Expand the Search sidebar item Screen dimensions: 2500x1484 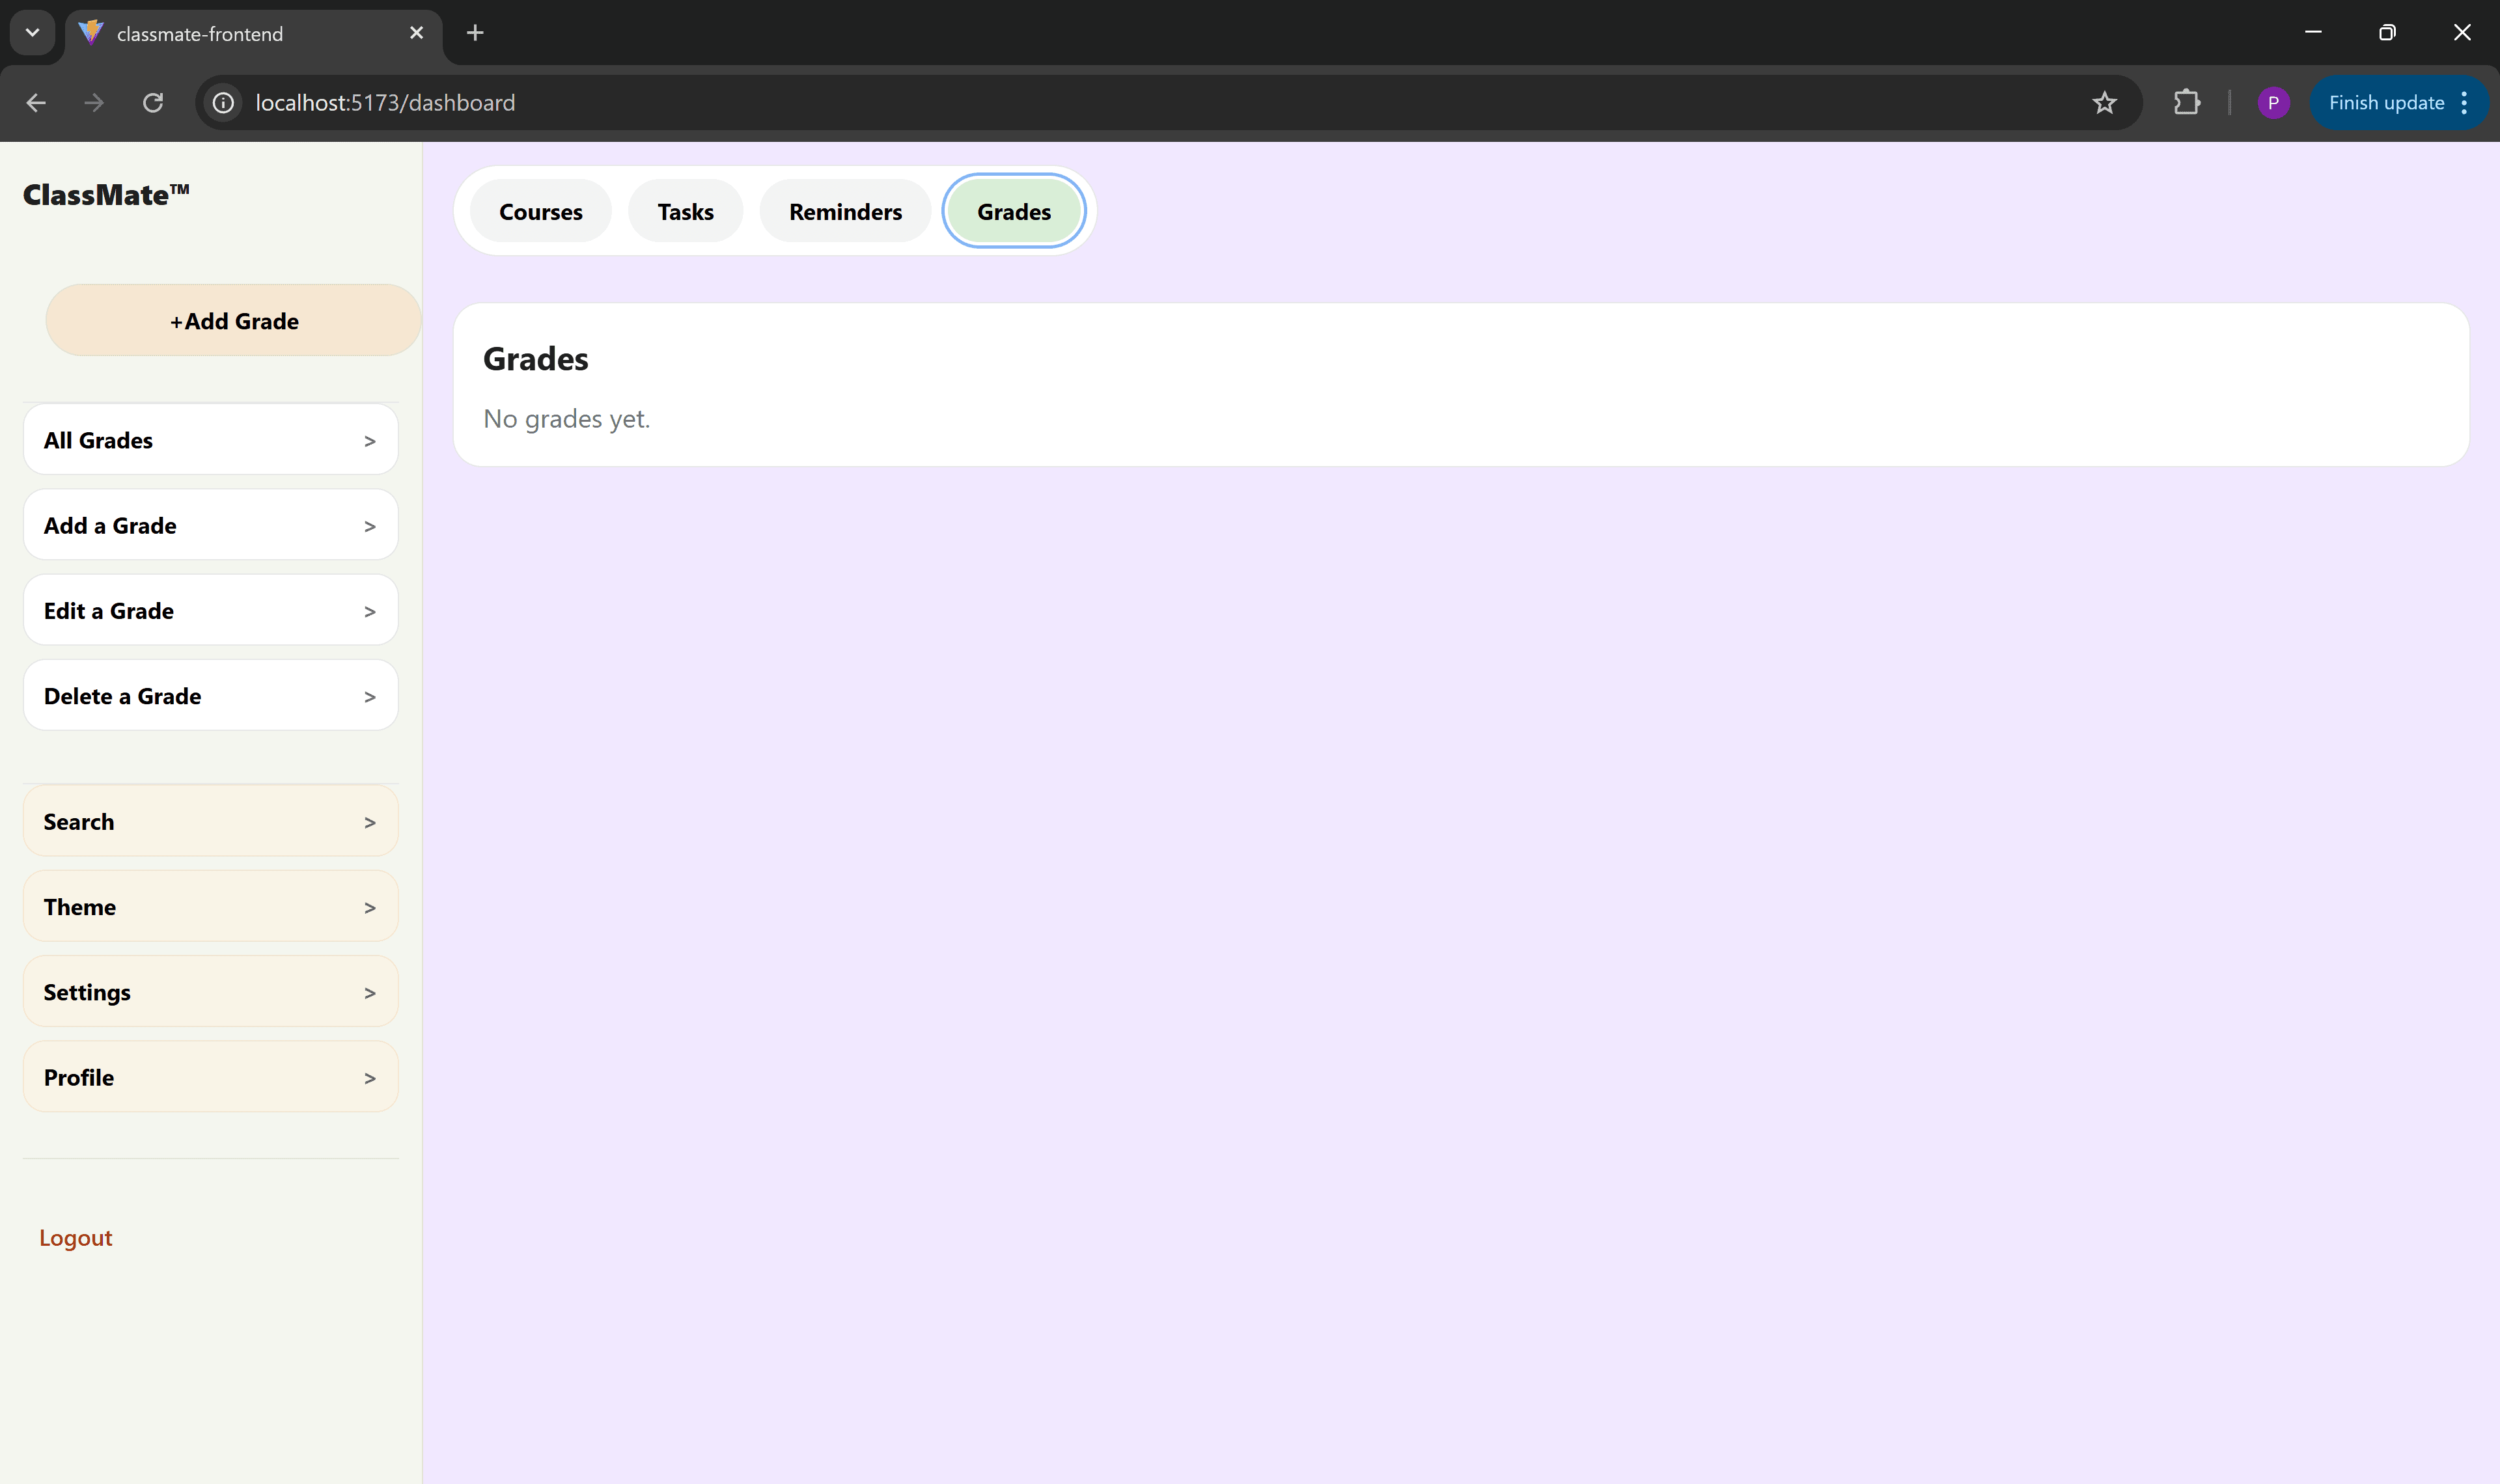click(x=211, y=822)
